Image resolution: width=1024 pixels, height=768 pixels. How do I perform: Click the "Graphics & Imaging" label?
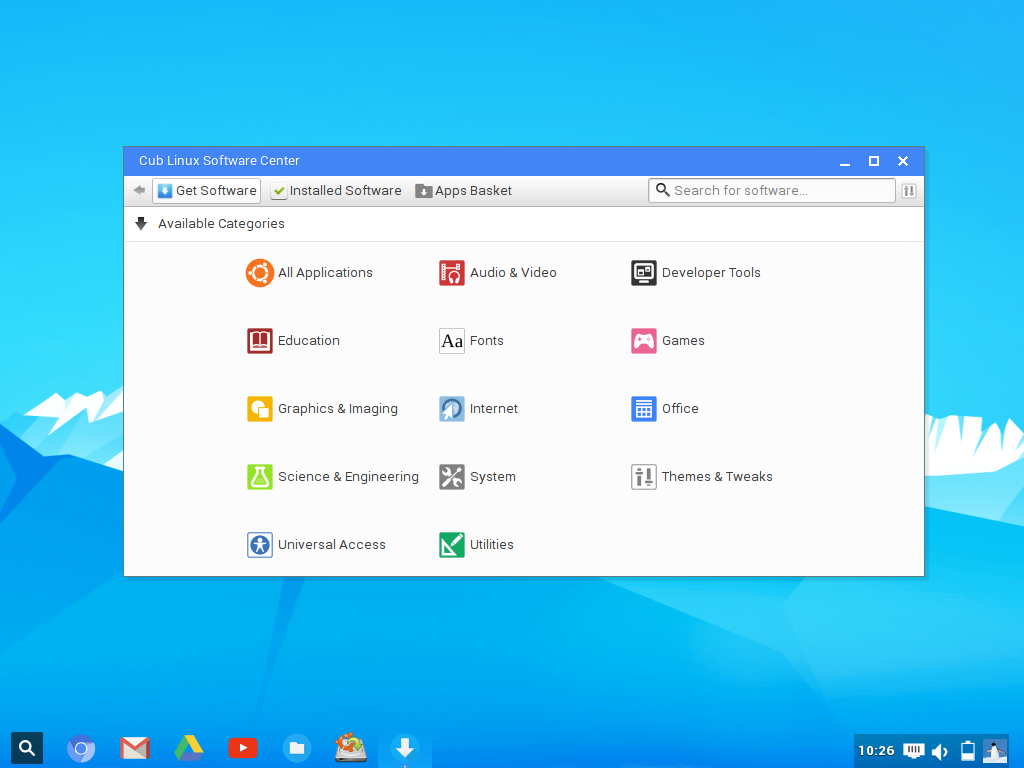point(338,409)
